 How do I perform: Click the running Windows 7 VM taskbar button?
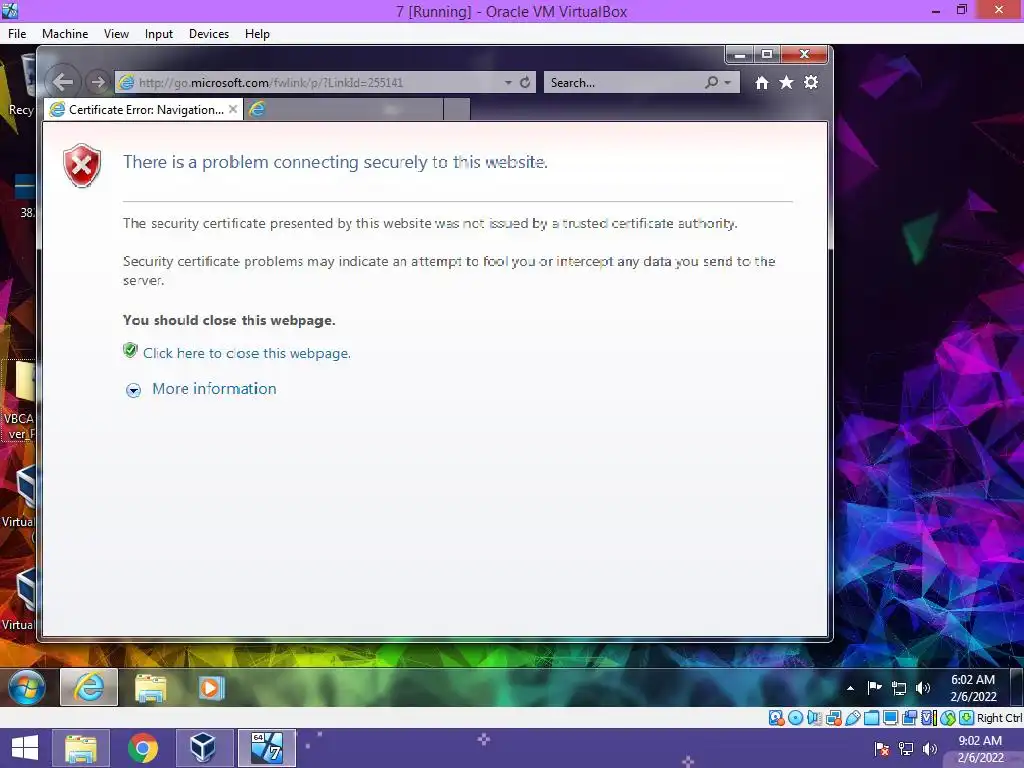(x=266, y=748)
